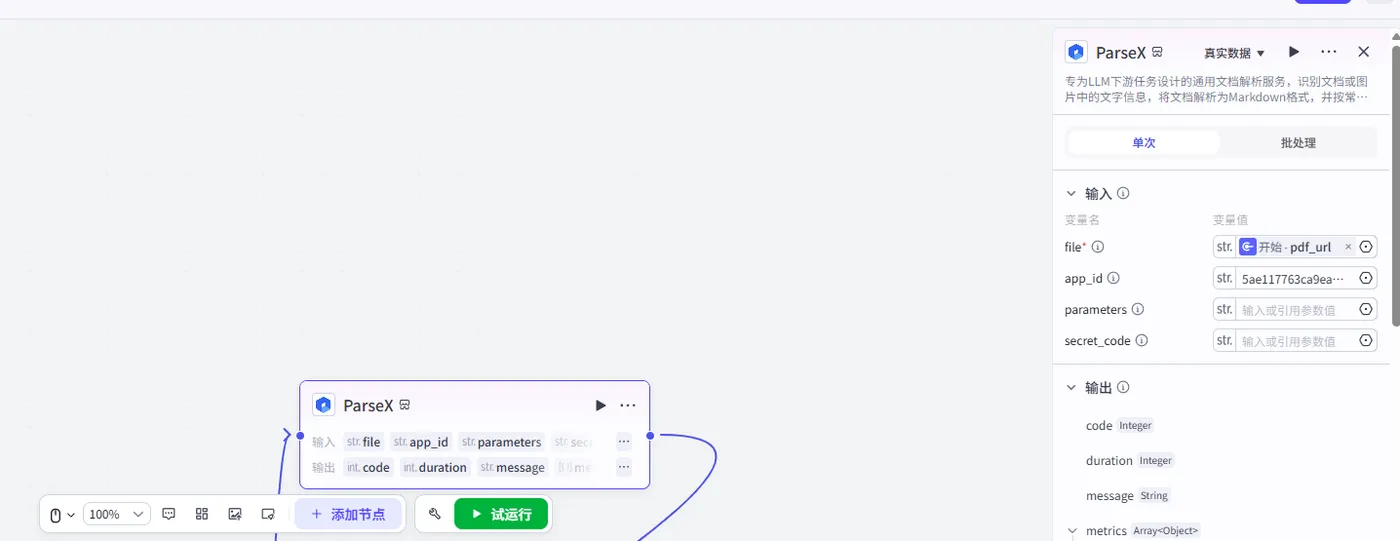1400x541 pixels.
Task: Open the 真实数据 data mode dropdown
Action: point(1235,53)
